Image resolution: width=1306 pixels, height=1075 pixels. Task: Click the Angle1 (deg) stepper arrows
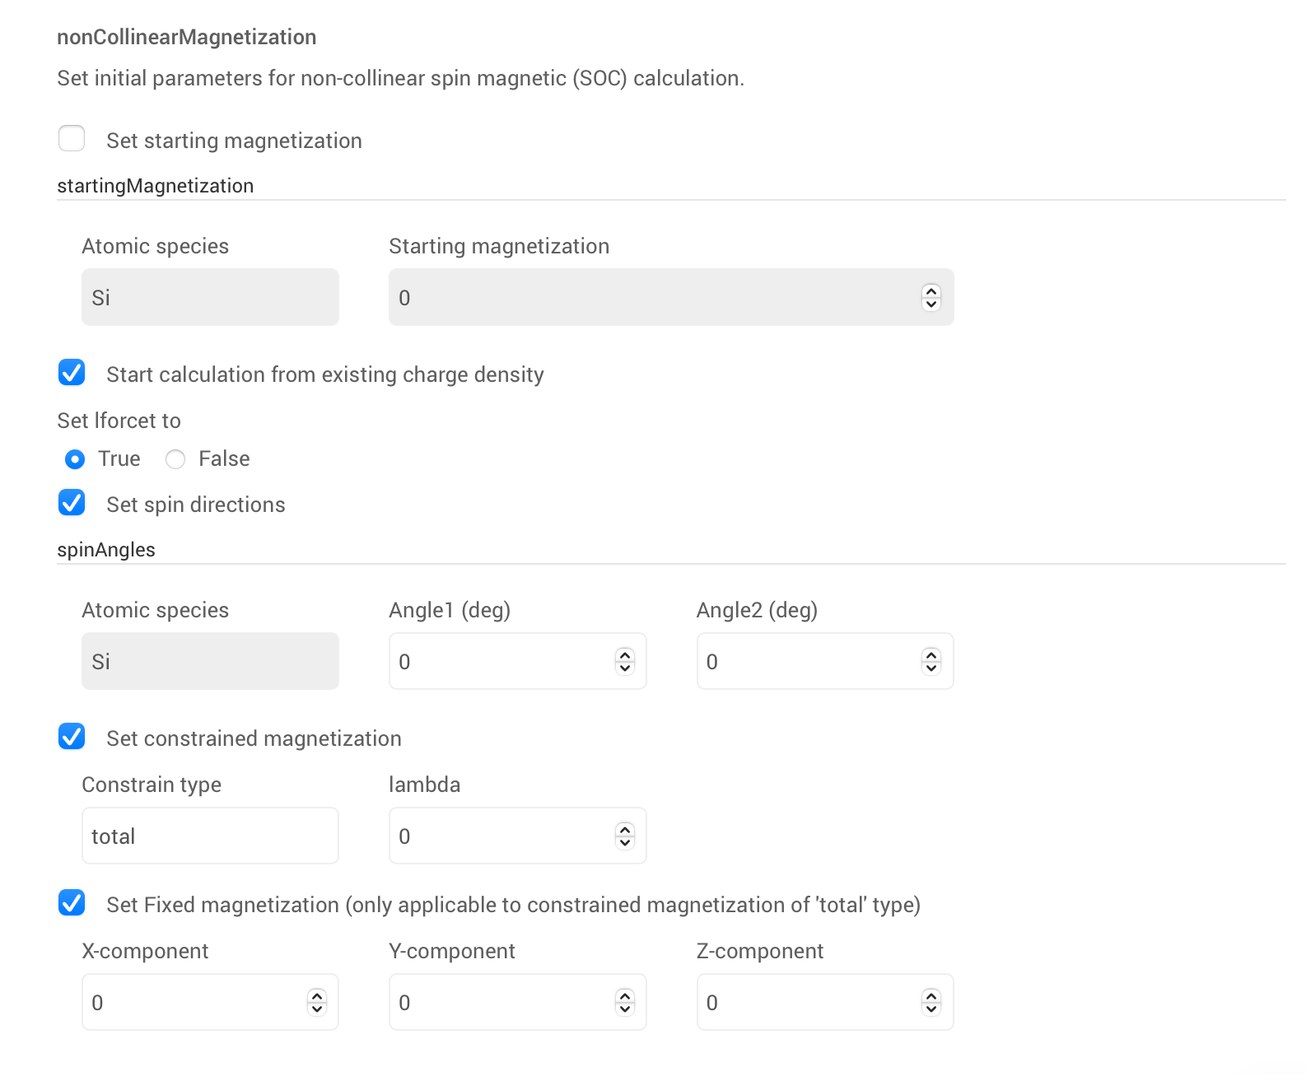point(625,661)
